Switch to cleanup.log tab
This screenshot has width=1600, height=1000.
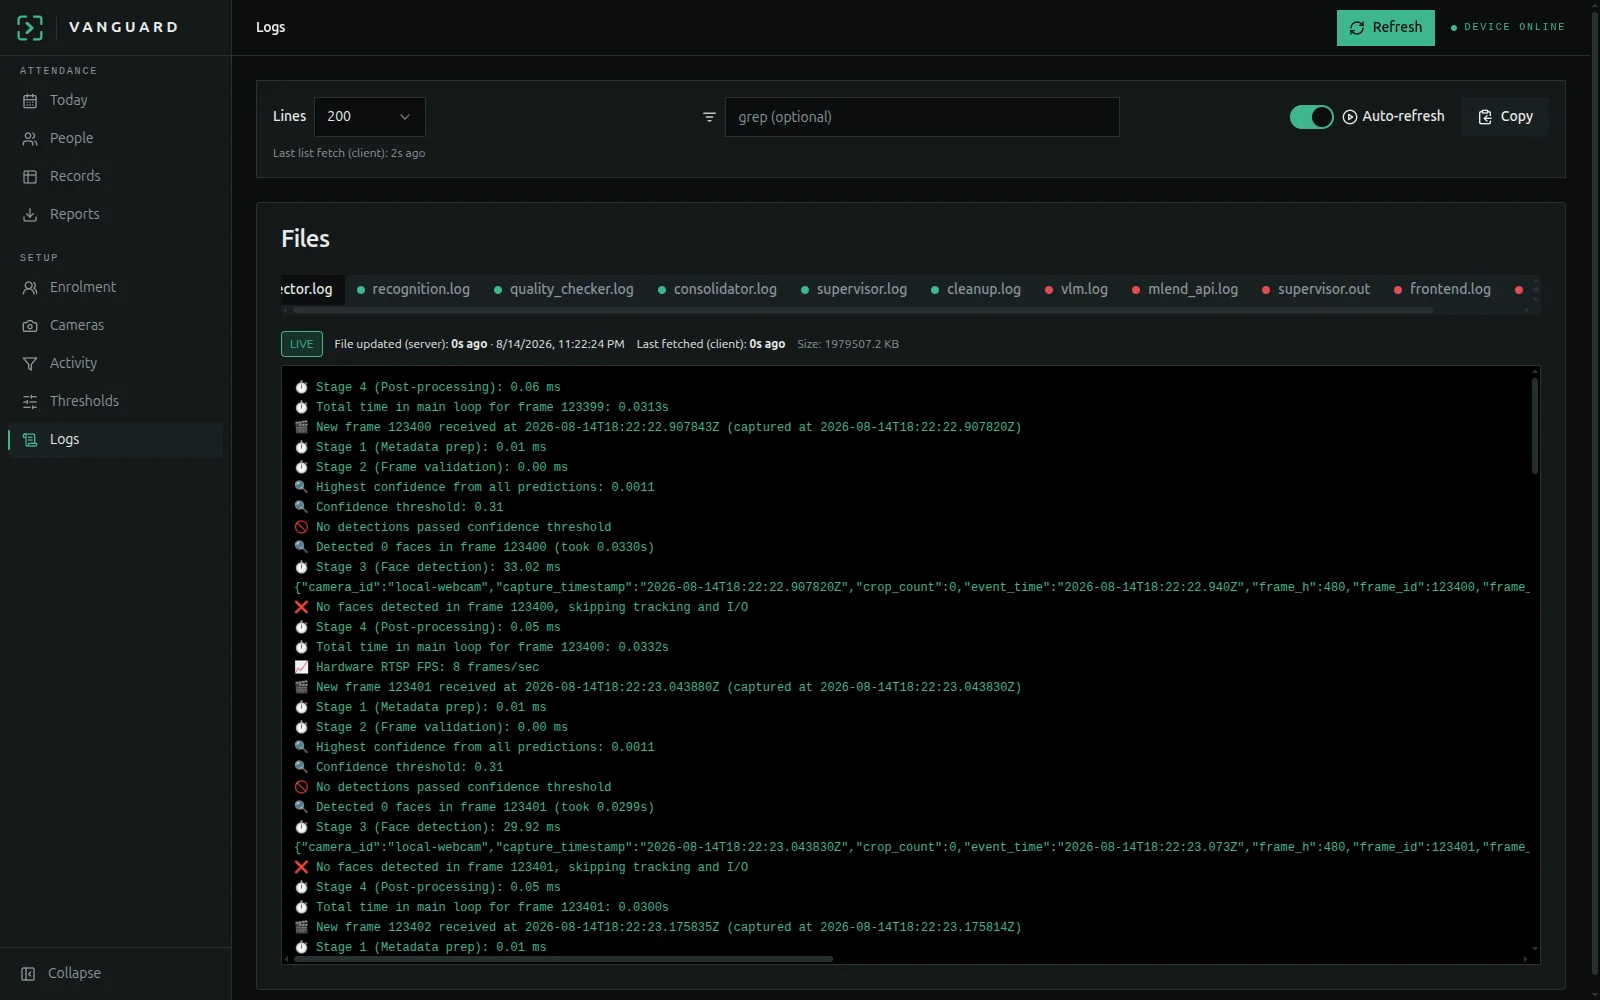(x=976, y=289)
